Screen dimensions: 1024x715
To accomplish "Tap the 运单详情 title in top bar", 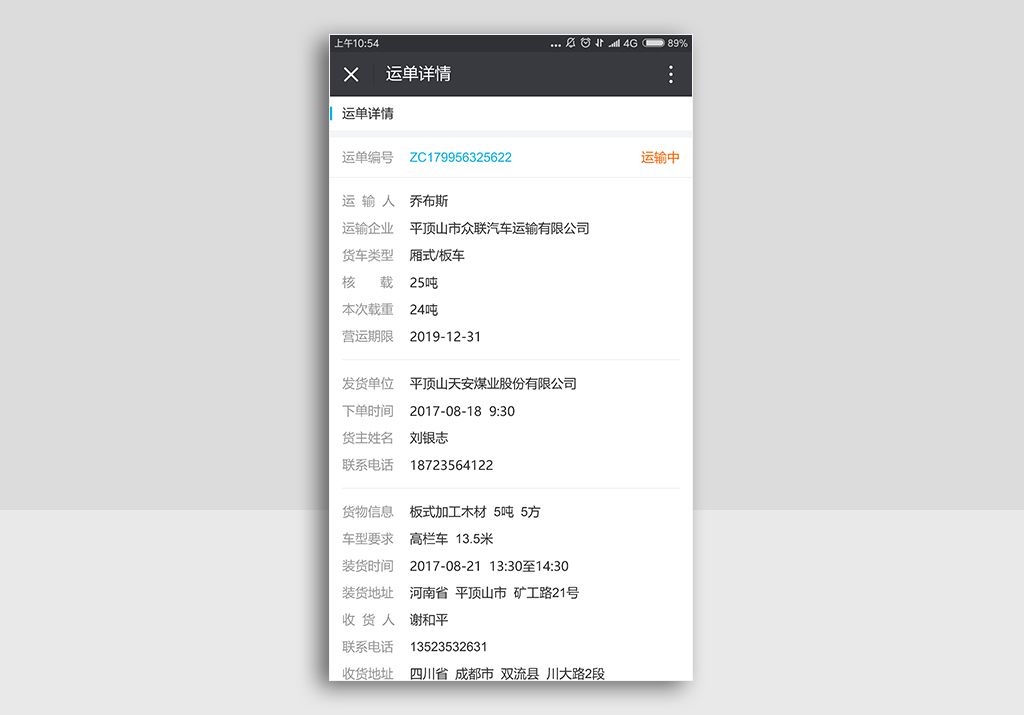I will coord(418,74).
